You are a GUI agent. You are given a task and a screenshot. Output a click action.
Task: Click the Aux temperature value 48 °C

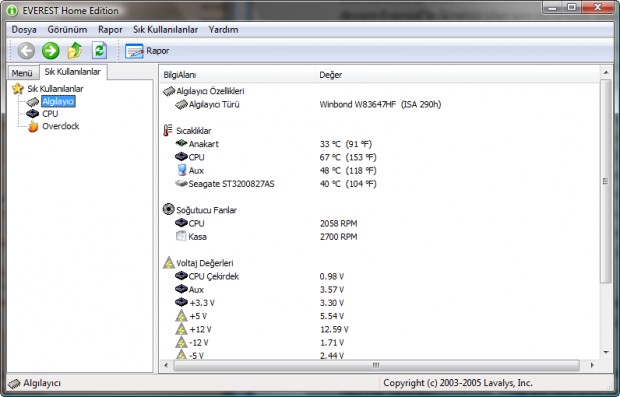tap(348, 170)
